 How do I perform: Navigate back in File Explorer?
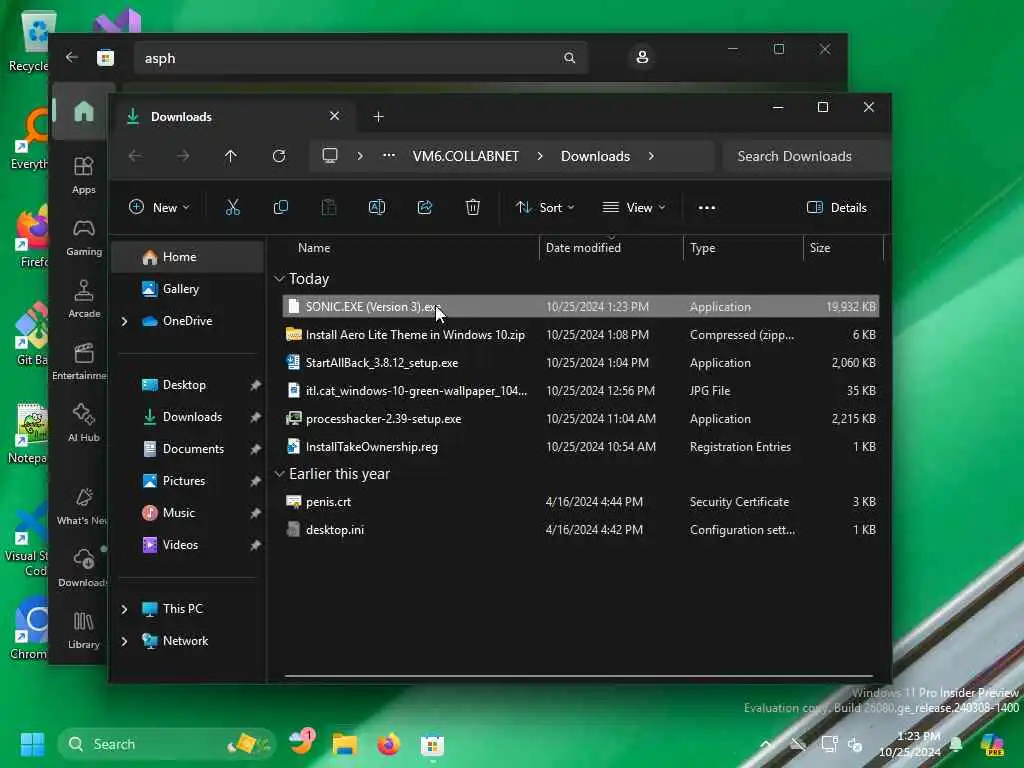coord(135,156)
